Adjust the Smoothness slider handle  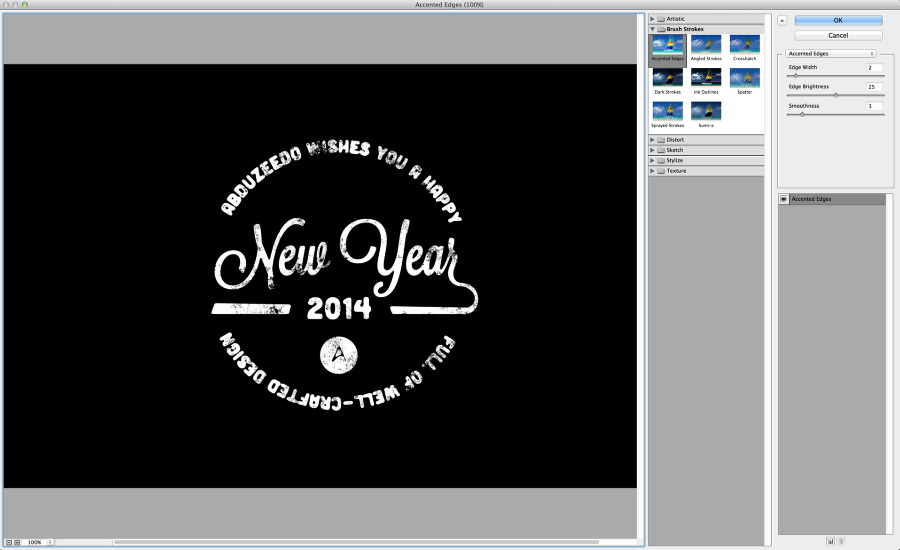[802, 115]
